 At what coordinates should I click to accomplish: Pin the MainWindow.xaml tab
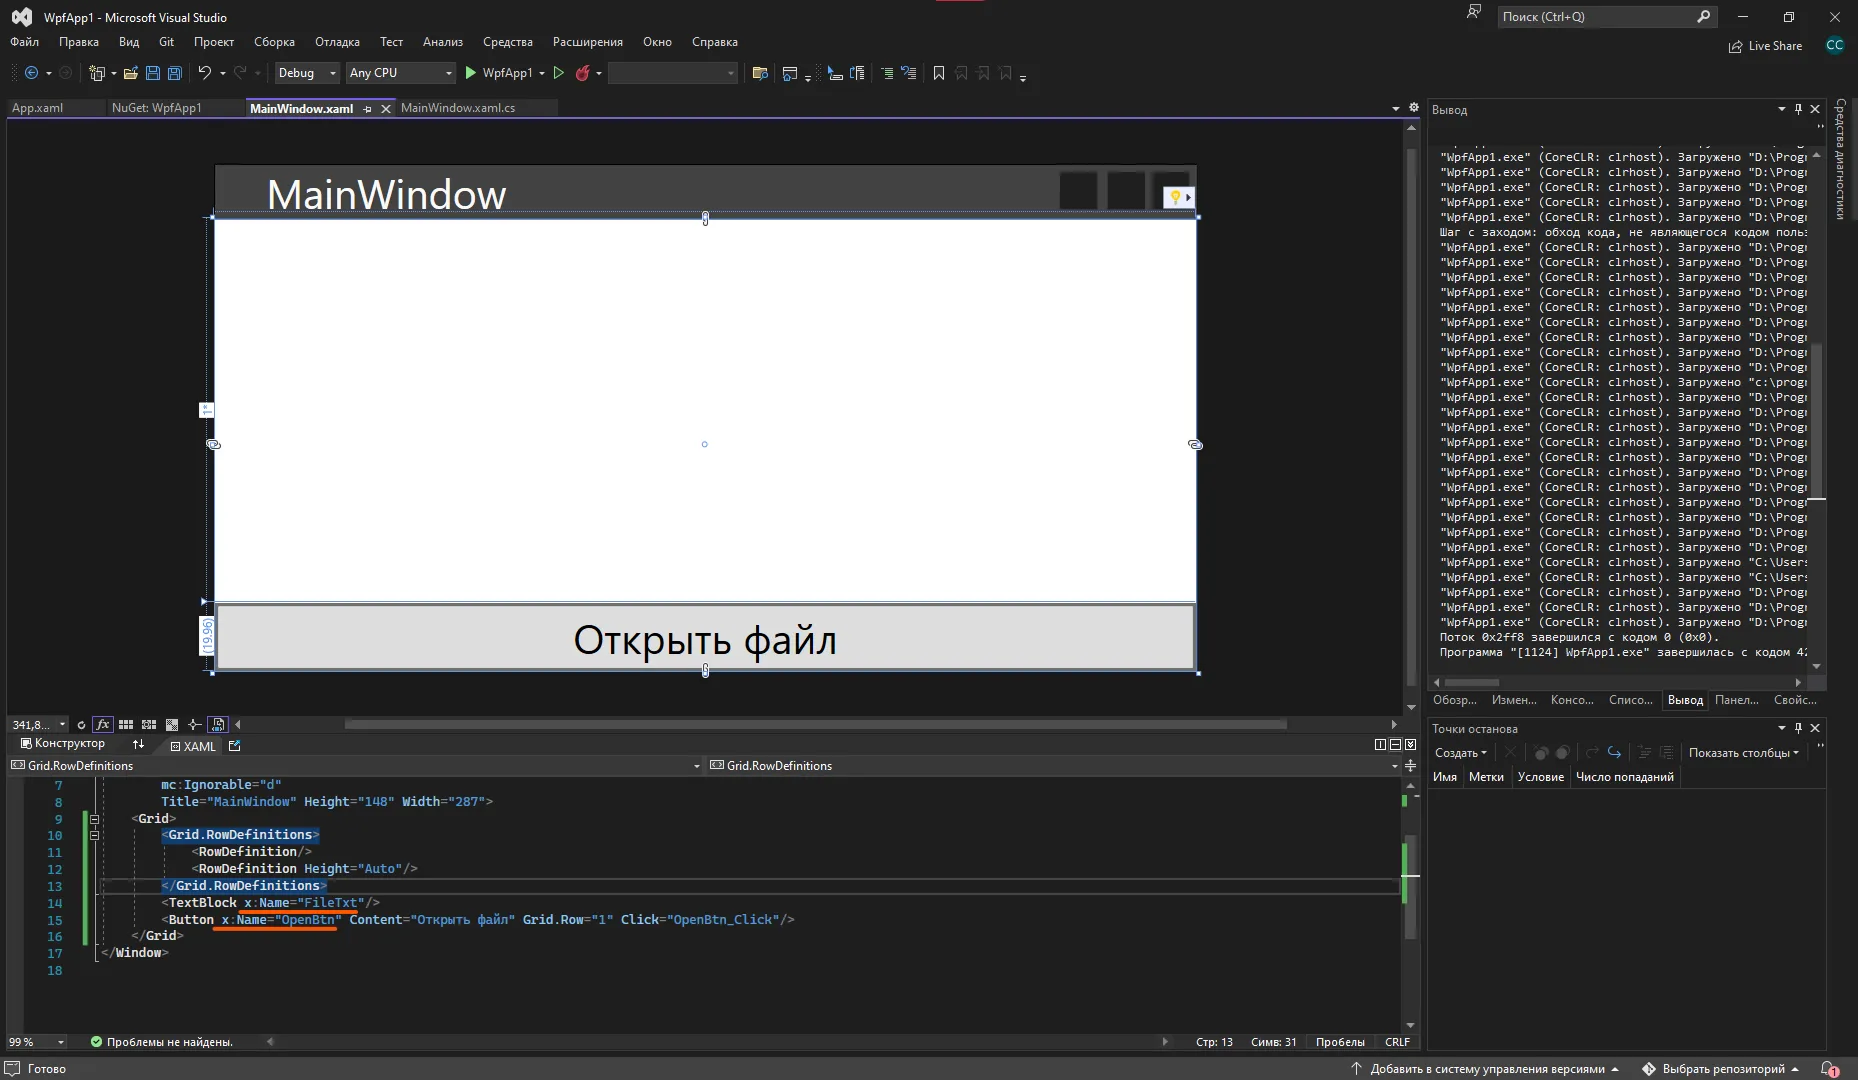(368, 109)
